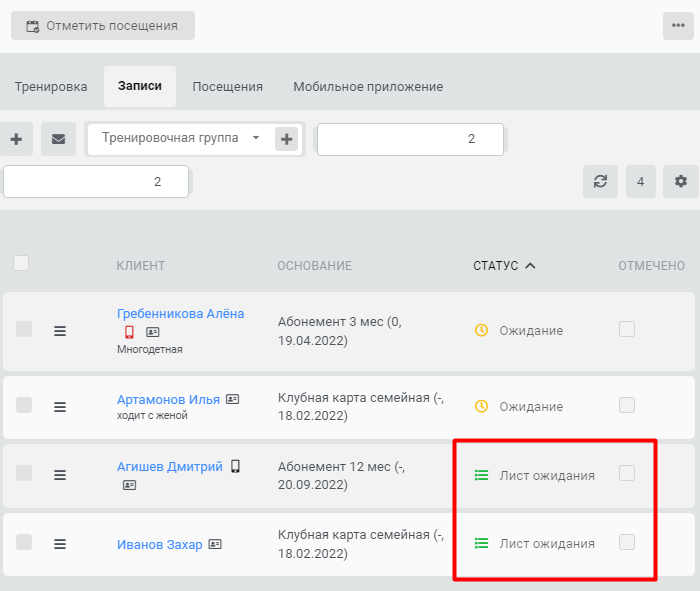Screen dimensions: 700x591
Task: Click ID card icon under Агишев Дмитрий
Action: 129,485
